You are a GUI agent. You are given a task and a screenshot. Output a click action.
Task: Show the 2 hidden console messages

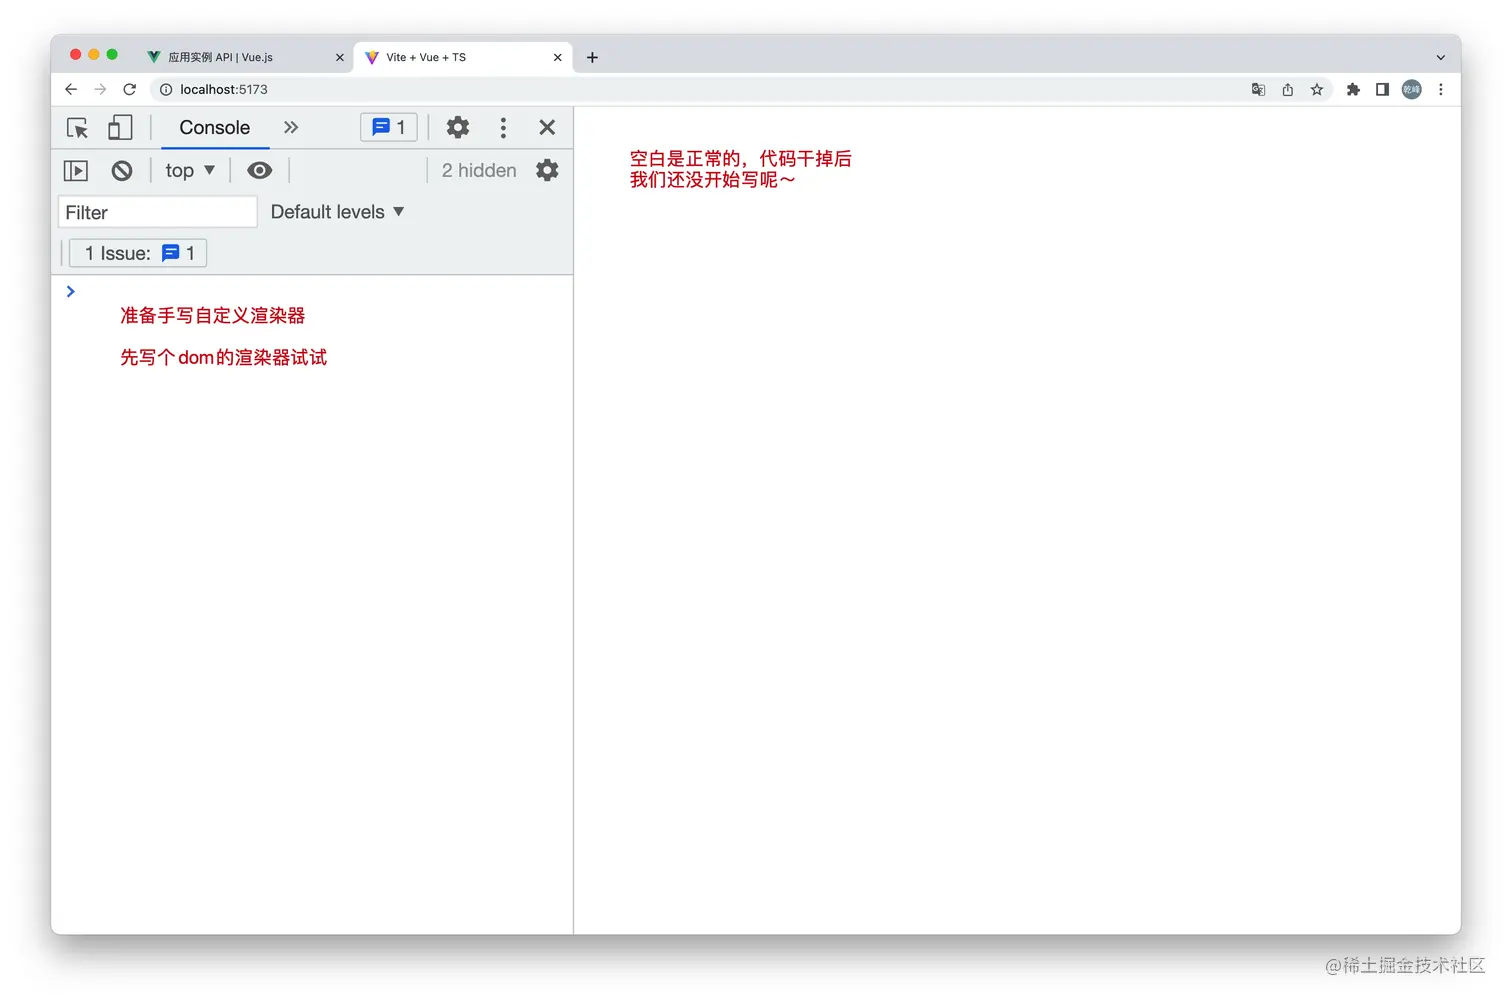click(x=478, y=170)
